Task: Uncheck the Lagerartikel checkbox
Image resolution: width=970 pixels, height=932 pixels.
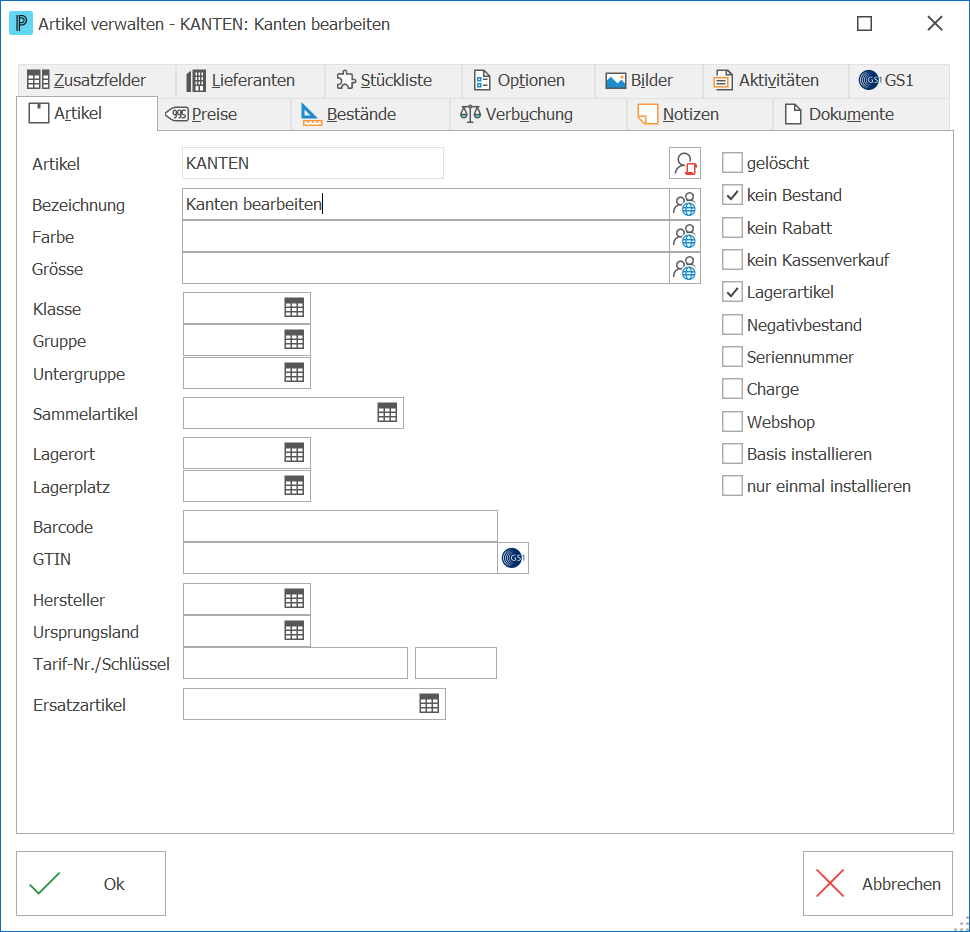Action: [x=732, y=292]
